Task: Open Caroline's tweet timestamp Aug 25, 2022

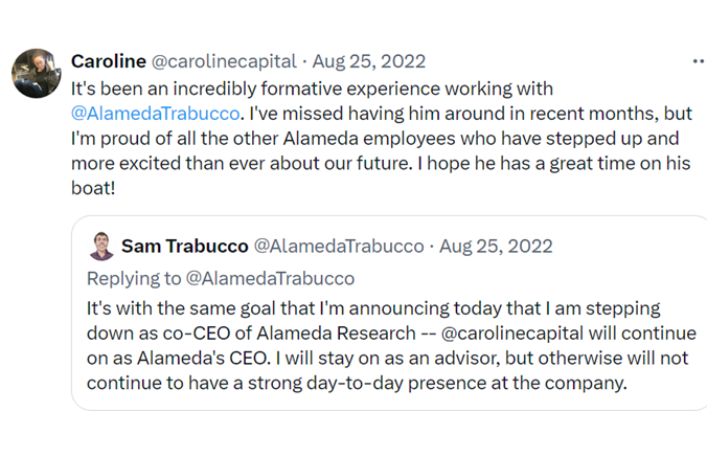Action: [369, 61]
